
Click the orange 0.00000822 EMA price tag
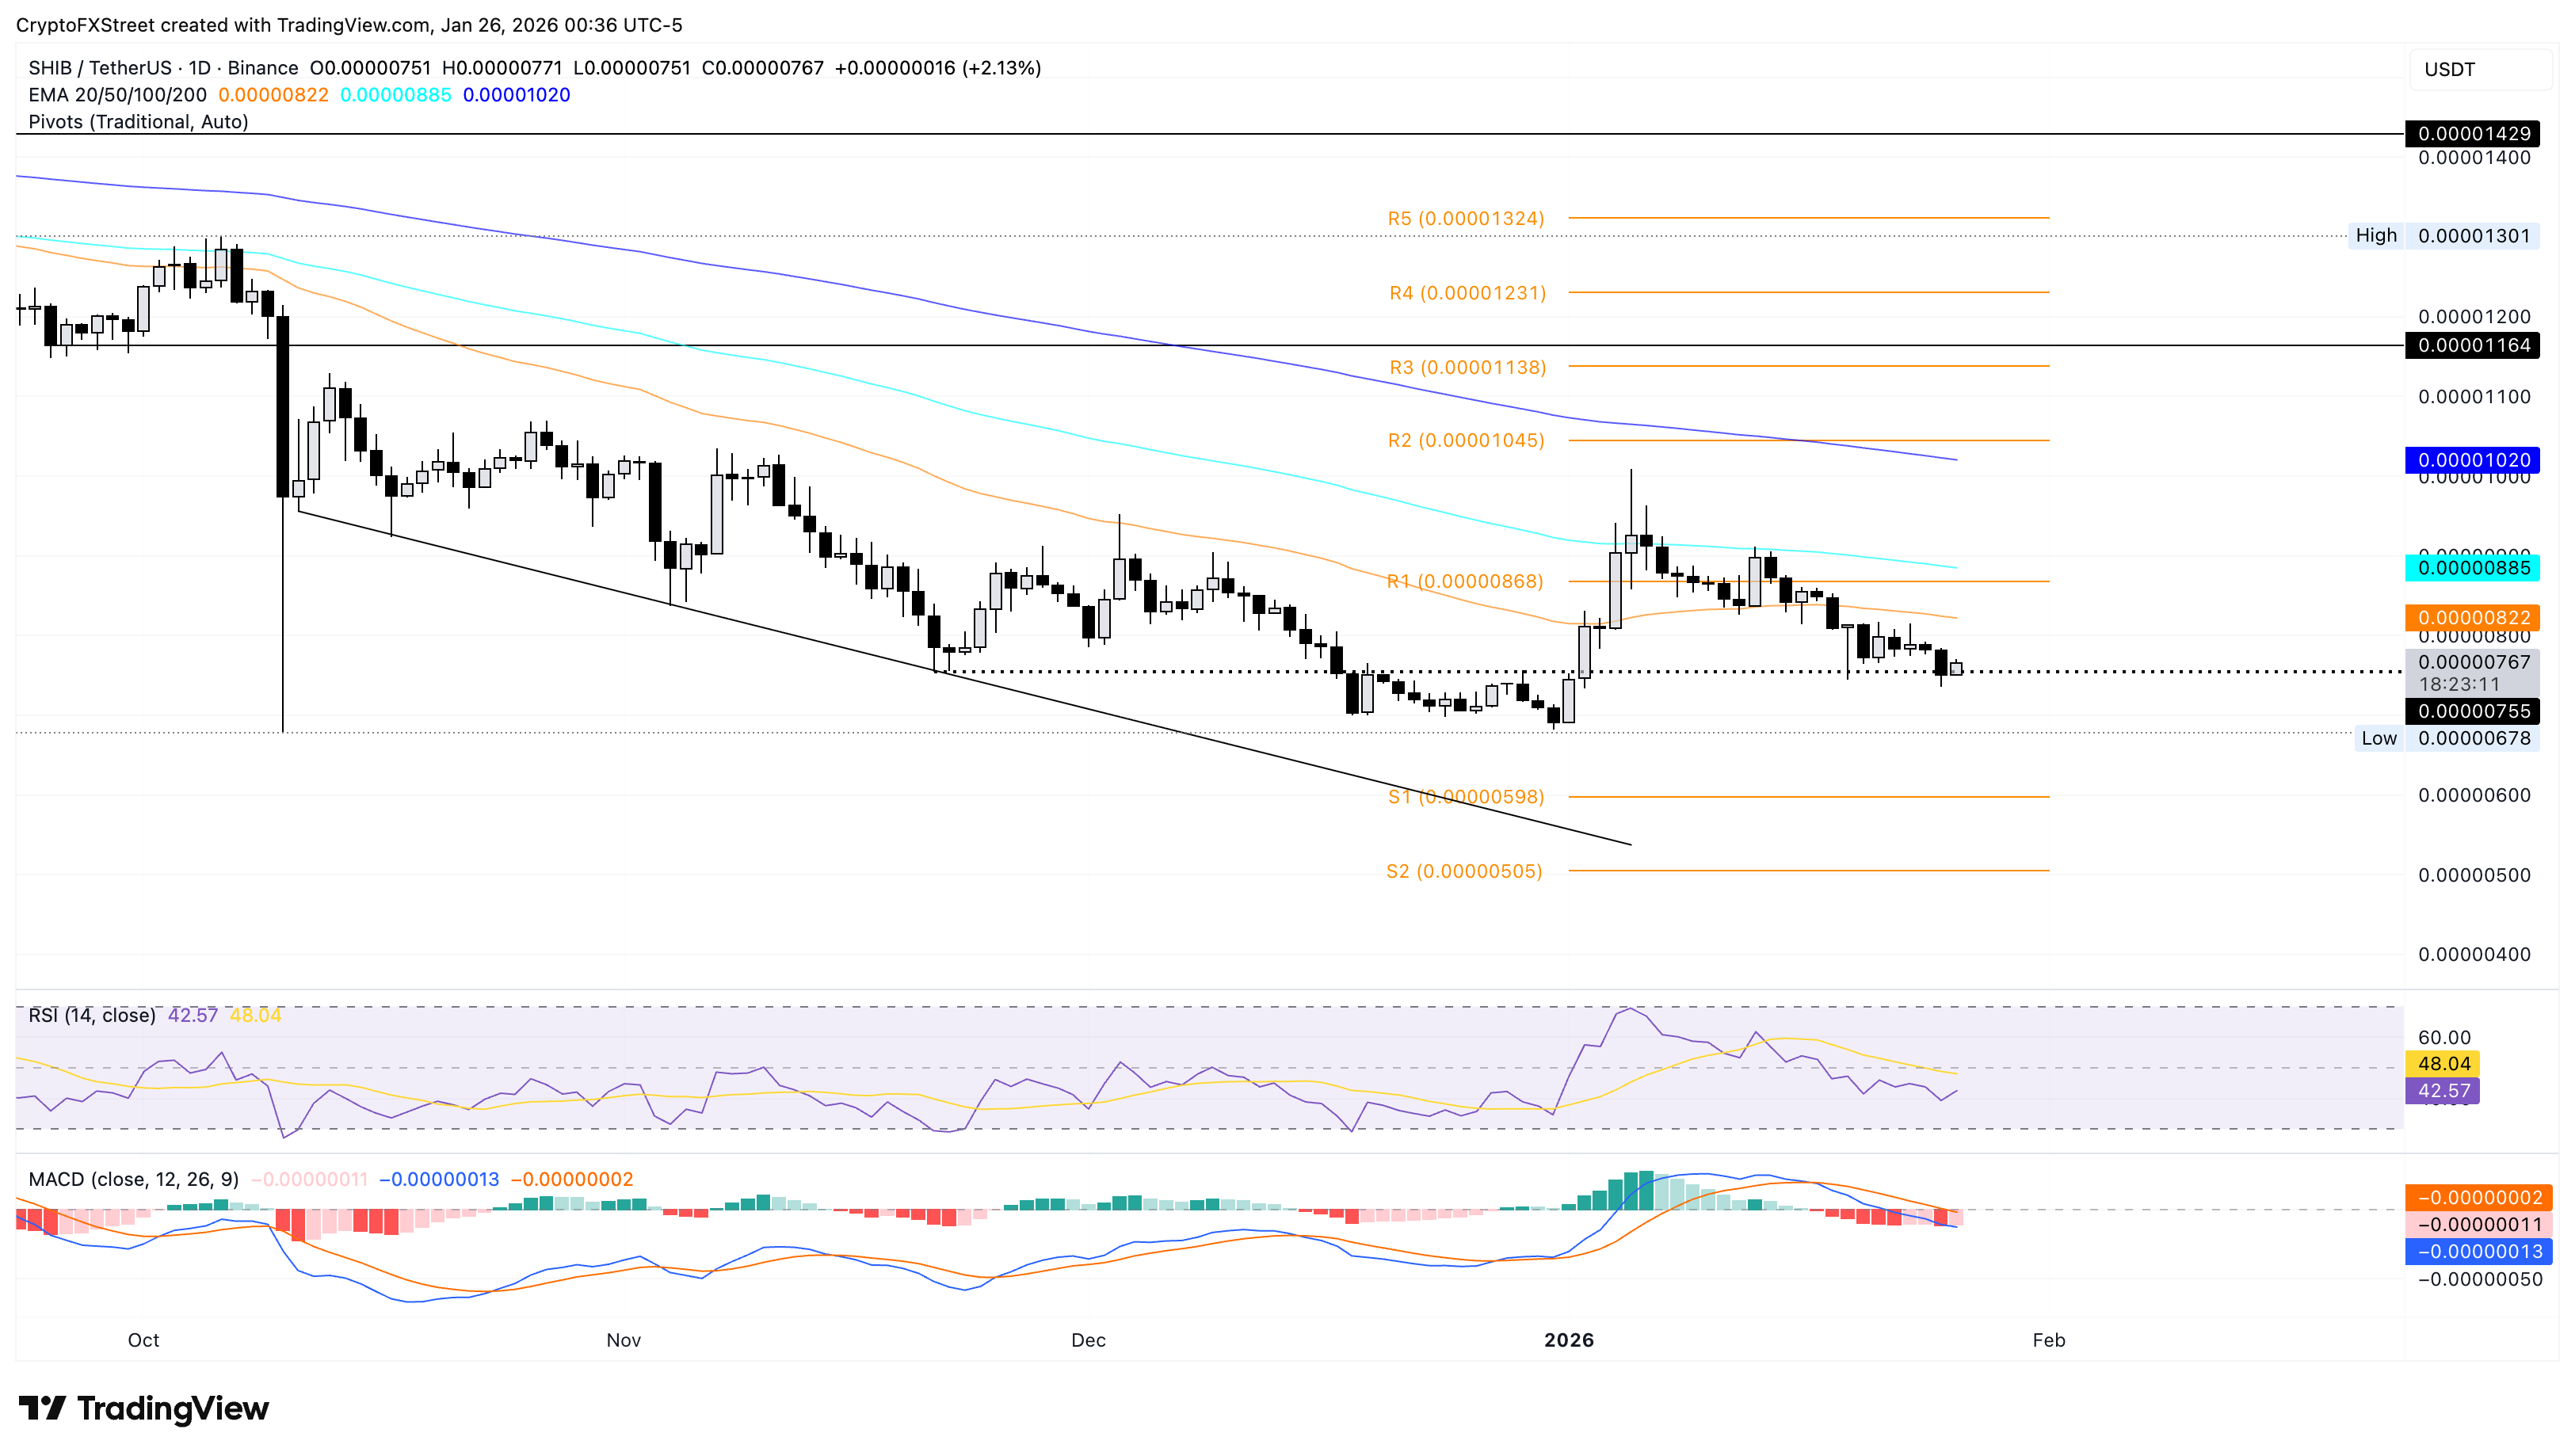pos(2473,618)
